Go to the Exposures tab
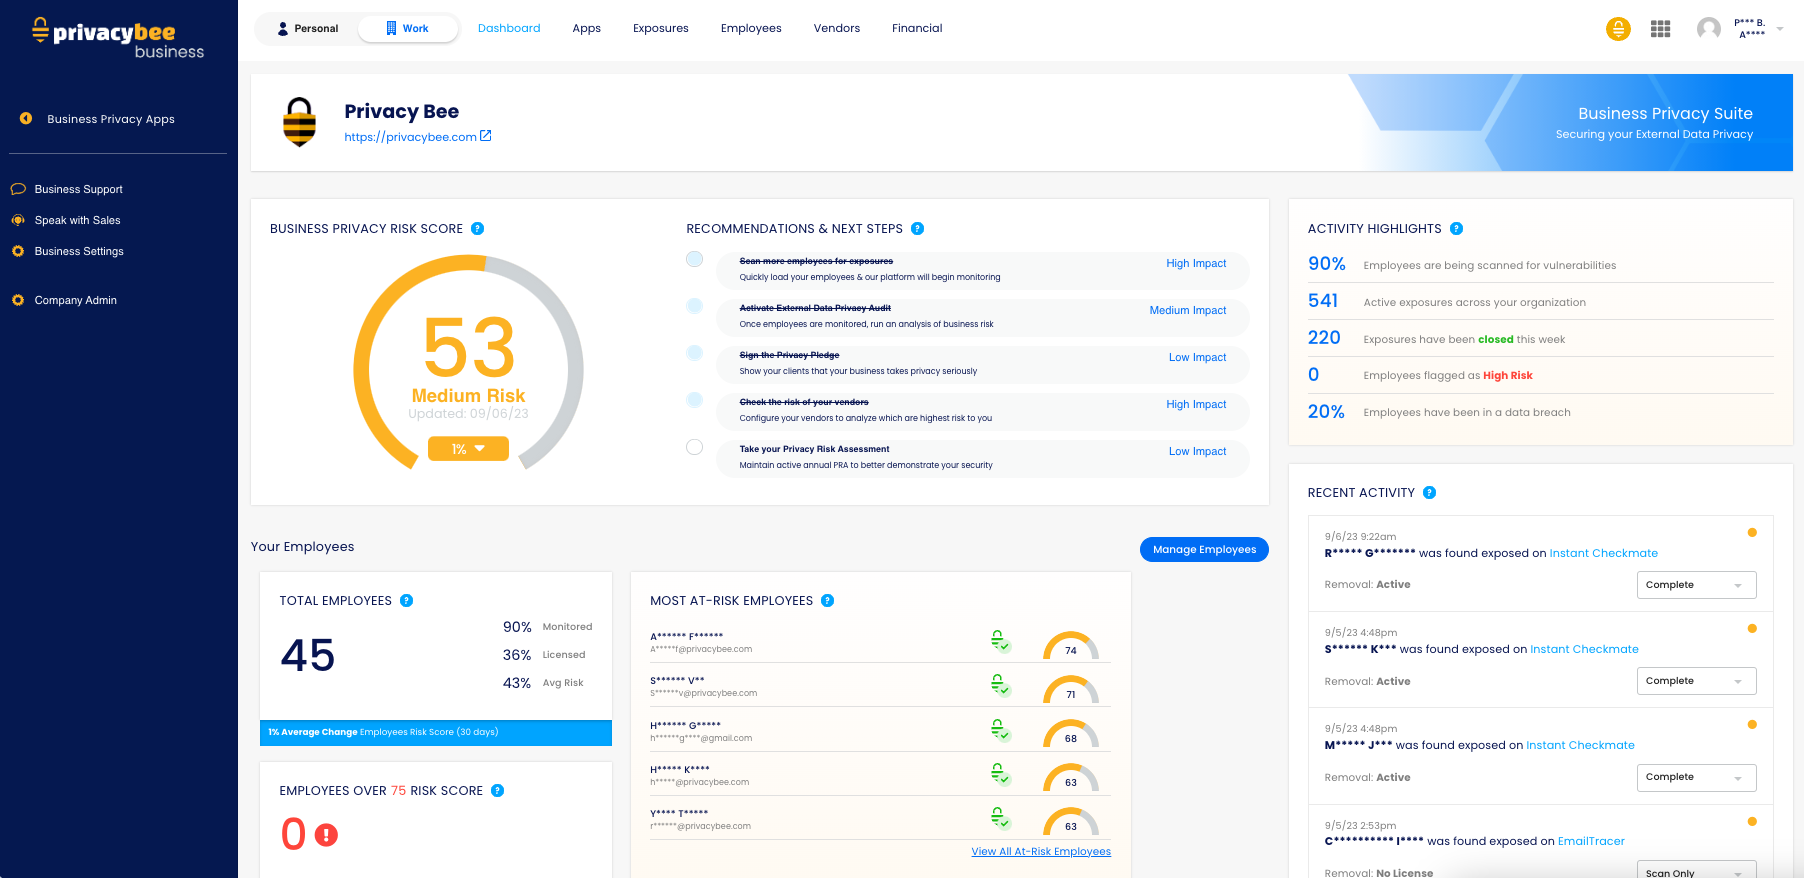 coord(661,28)
